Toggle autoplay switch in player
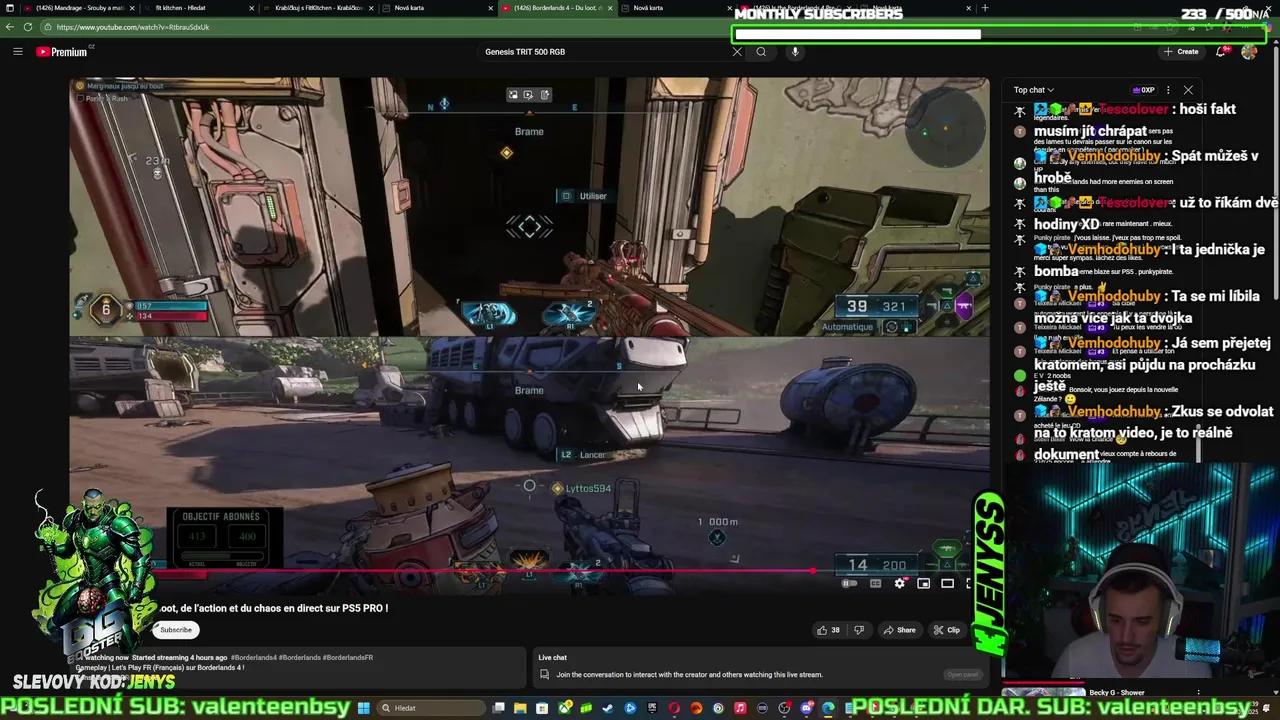This screenshot has height=720, width=1280. click(x=849, y=583)
